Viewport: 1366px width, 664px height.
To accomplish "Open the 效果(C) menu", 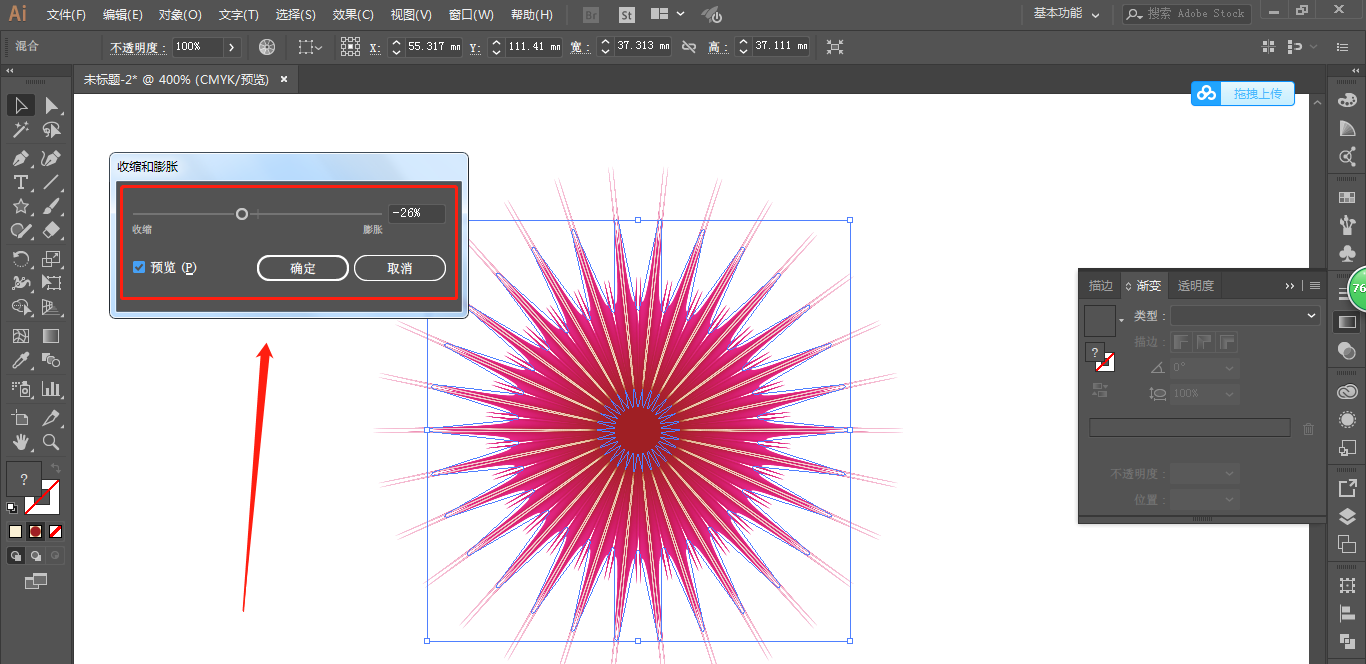I will point(353,15).
